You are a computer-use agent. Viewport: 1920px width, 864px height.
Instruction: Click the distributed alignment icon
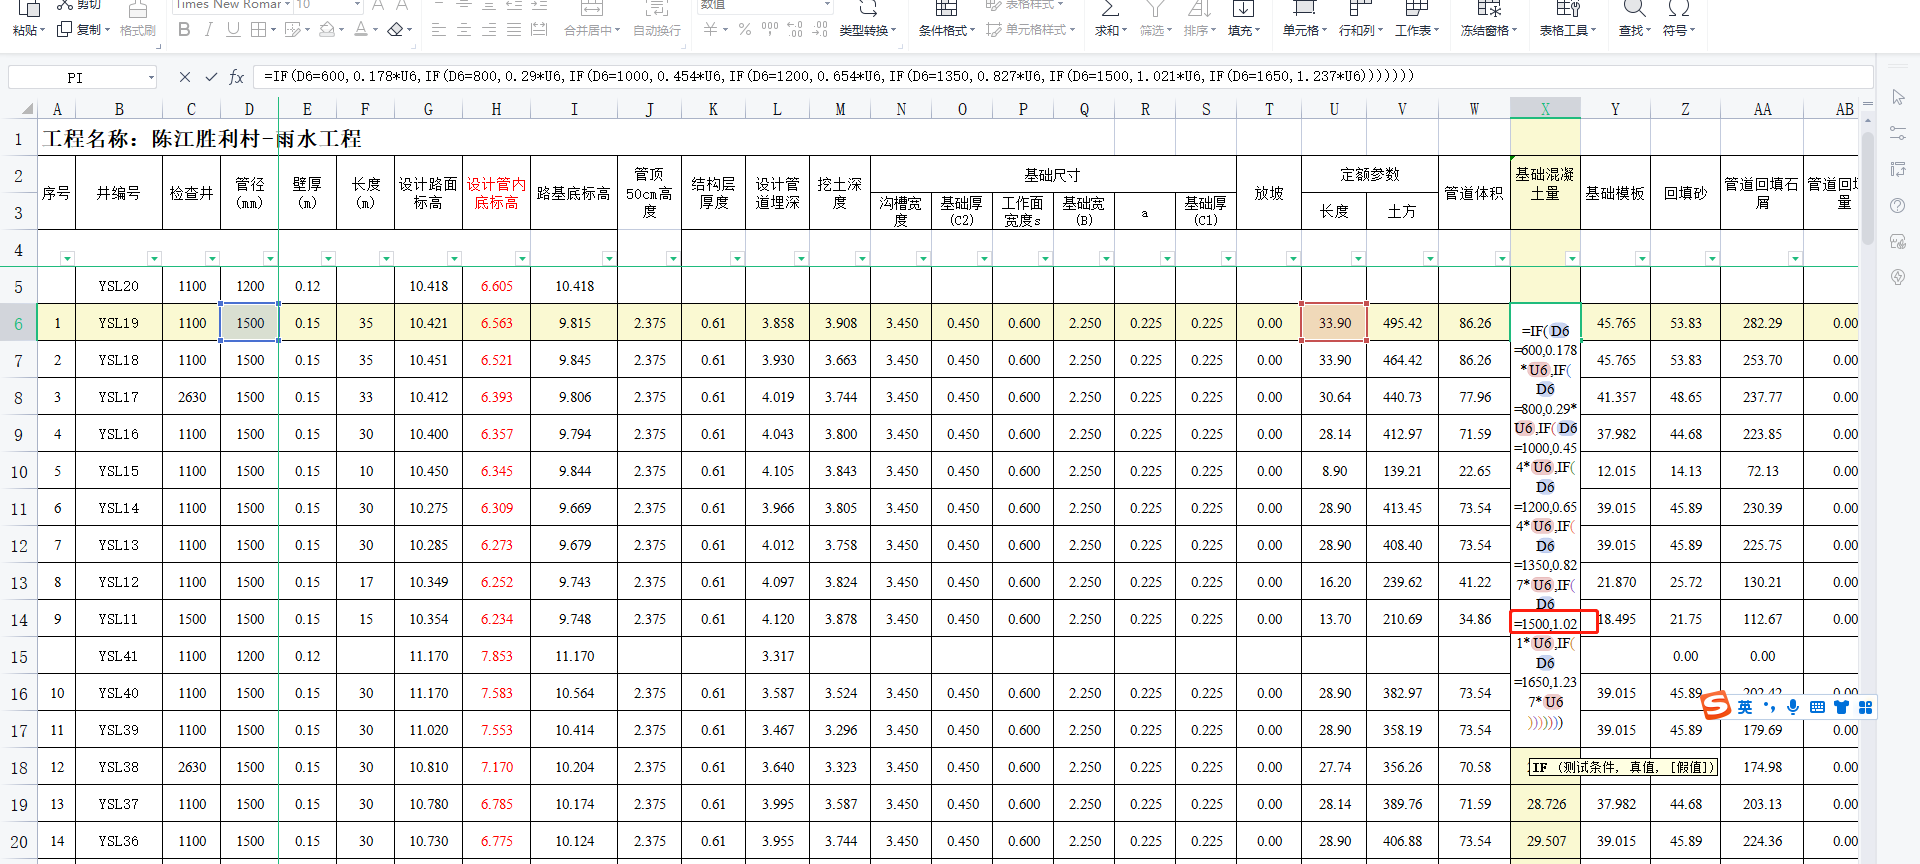[539, 30]
